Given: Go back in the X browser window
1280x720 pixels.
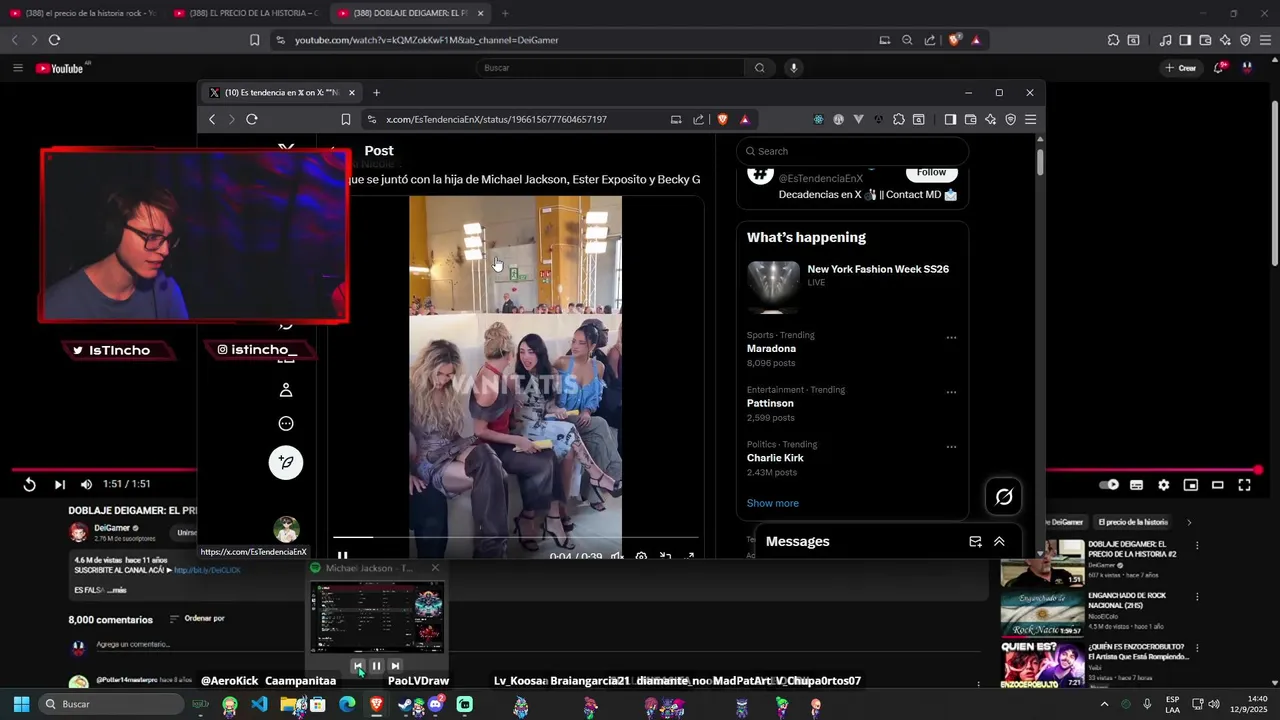Looking at the screenshot, I should [x=212, y=119].
